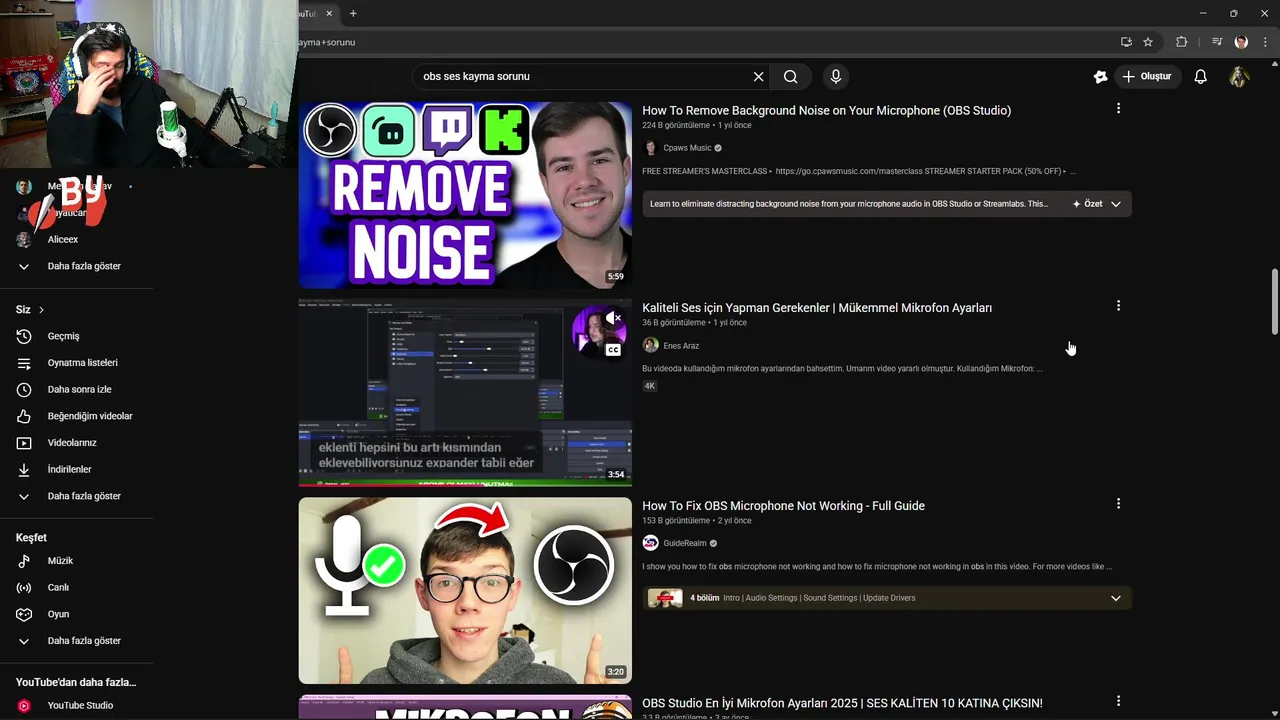The height and width of the screenshot is (720, 1280).
Task: Open options menu for Remove Background Noise video
Action: (x=1118, y=108)
